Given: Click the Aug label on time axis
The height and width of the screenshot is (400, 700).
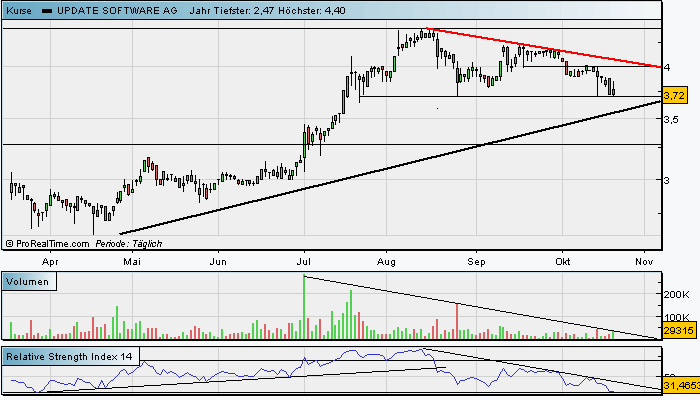Looking at the screenshot, I should (x=386, y=262).
